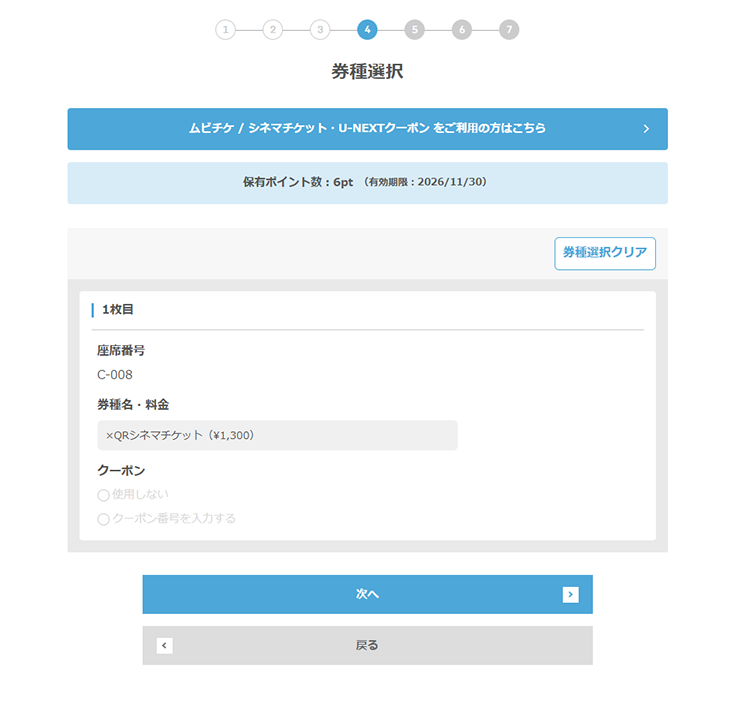Select the 使用しない coupon radio button
The width and height of the screenshot is (749, 707).
(x=103, y=495)
